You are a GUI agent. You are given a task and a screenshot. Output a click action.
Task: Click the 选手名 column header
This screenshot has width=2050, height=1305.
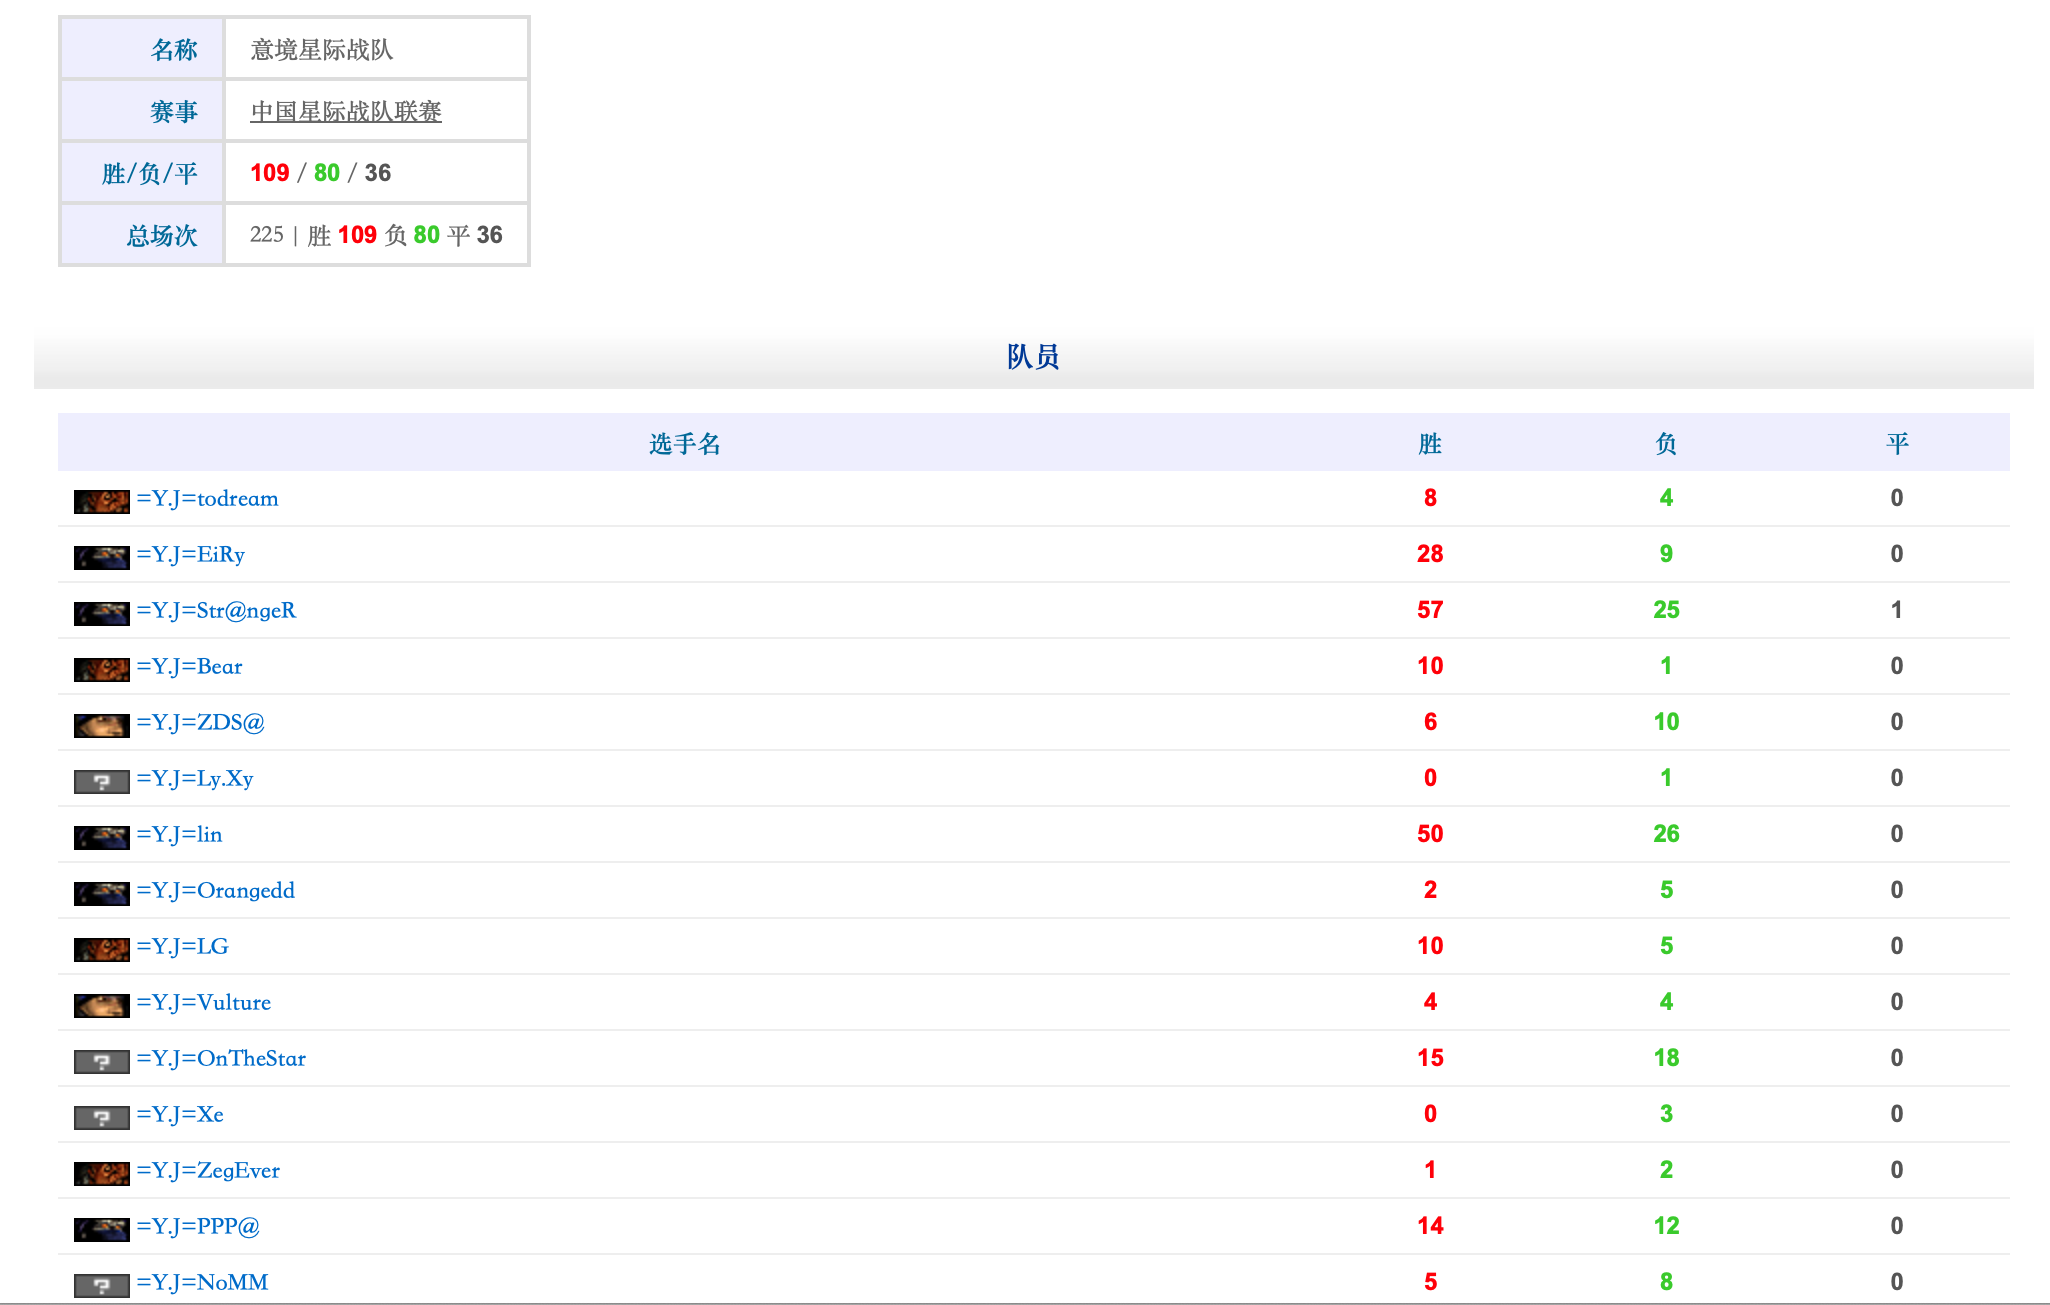point(685,444)
